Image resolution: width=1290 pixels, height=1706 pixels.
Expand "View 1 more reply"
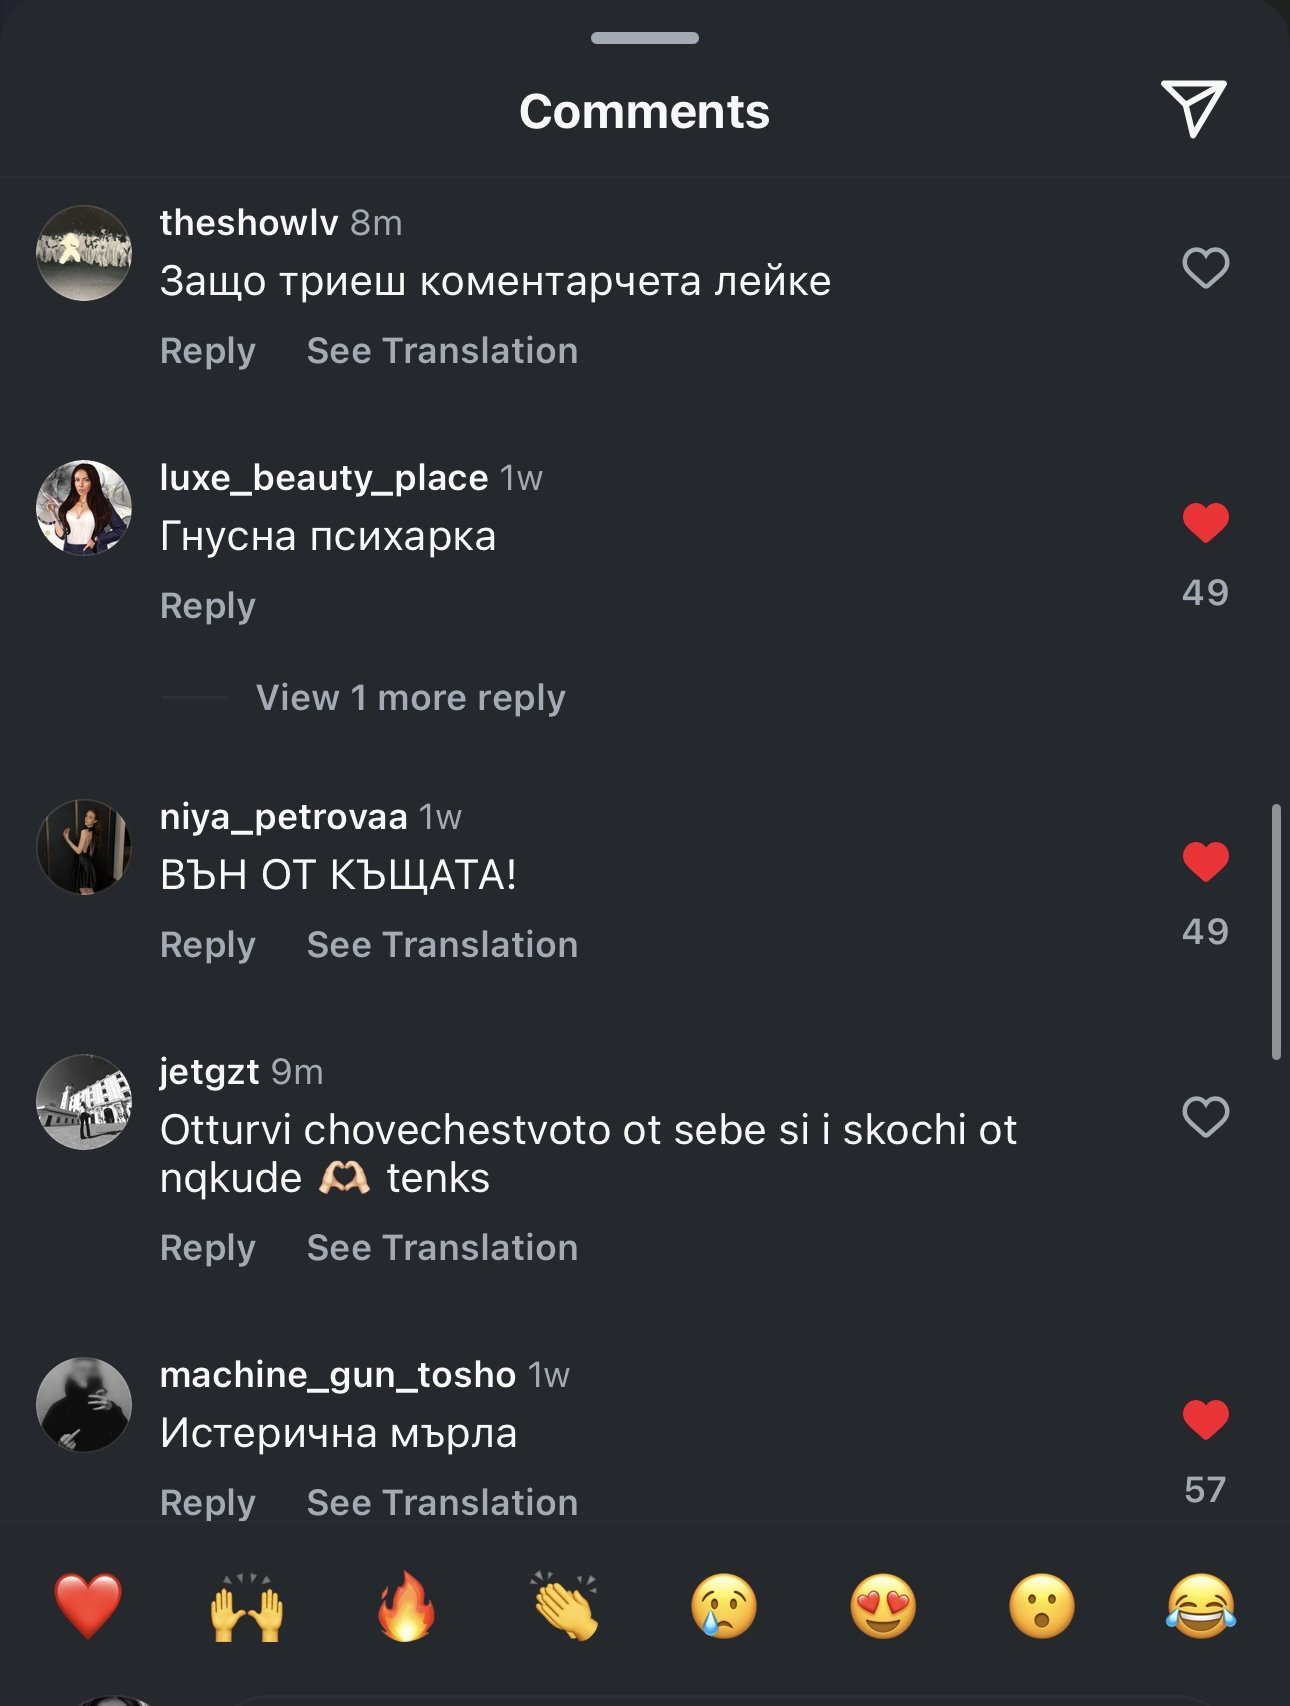(x=410, y=698)
